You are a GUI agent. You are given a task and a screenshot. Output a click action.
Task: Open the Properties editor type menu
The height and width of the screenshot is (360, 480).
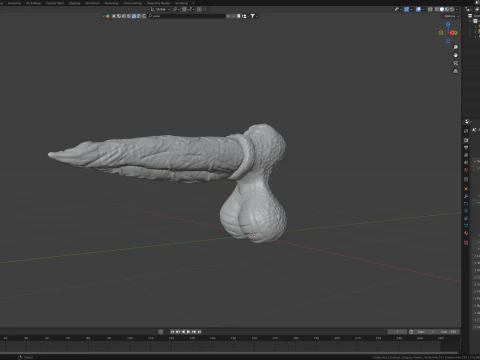coord(468,122)
